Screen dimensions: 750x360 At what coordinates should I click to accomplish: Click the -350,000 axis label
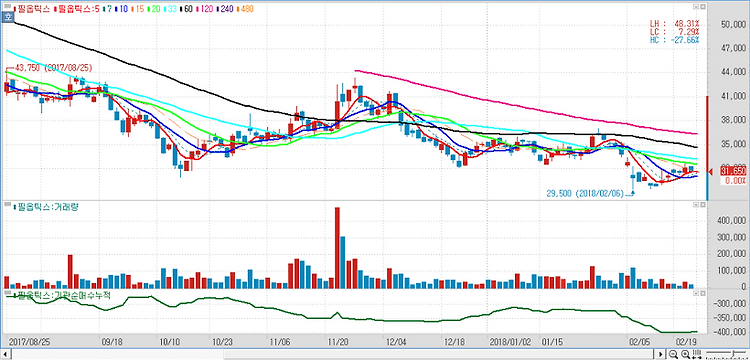pyautogui.click(x=730, y=318)
